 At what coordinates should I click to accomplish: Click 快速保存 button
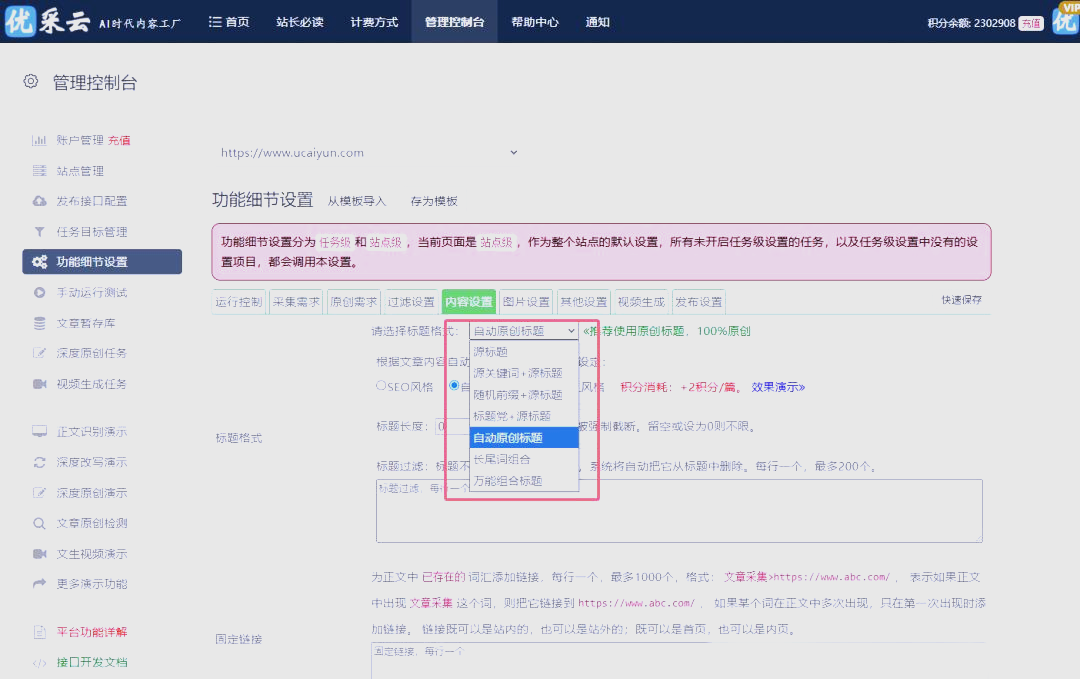(x=960, y=299)
